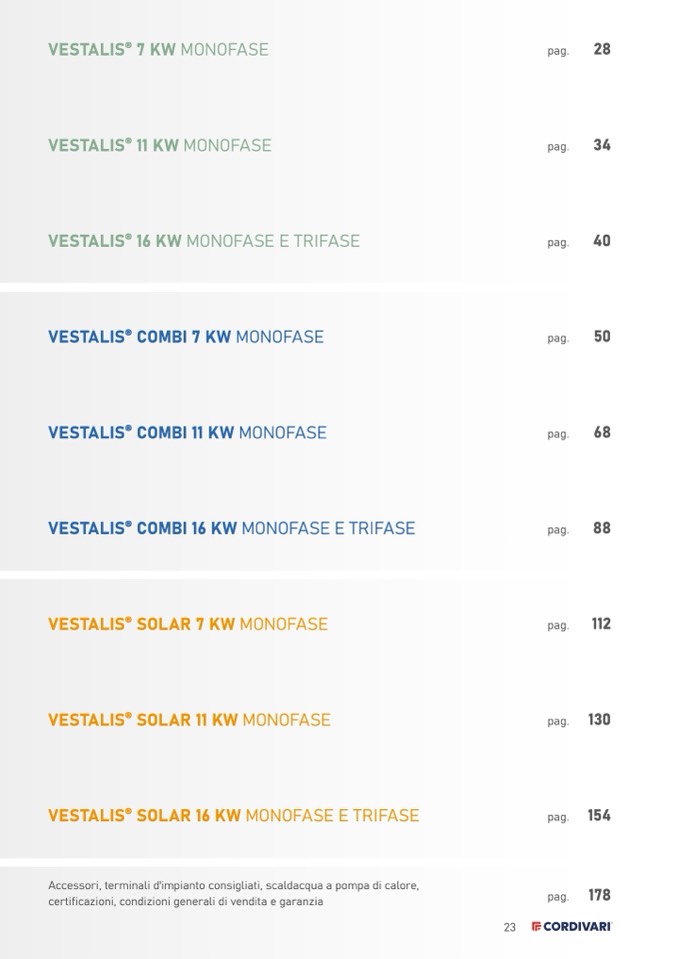The image size is (678, 959).
Task: Click page number 88
Action: tap(601, 528)
